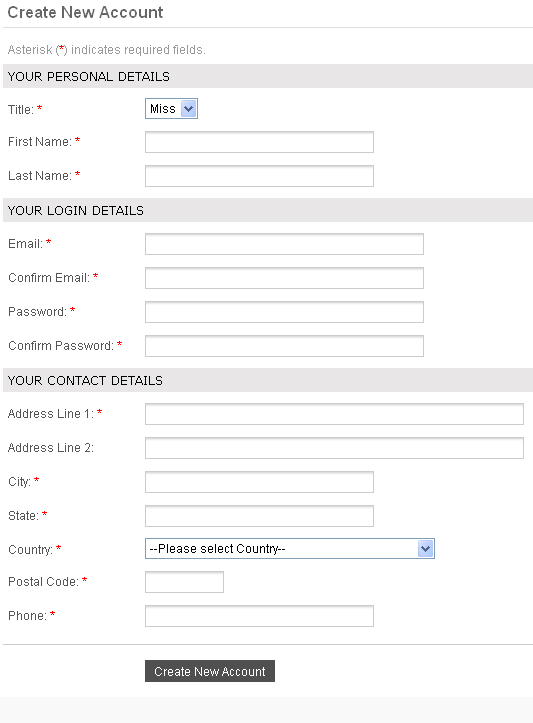Viewport: 533px width, 723px height.
Task: Expand the Country selection dropdown
Action: click(x=290, y=549)
